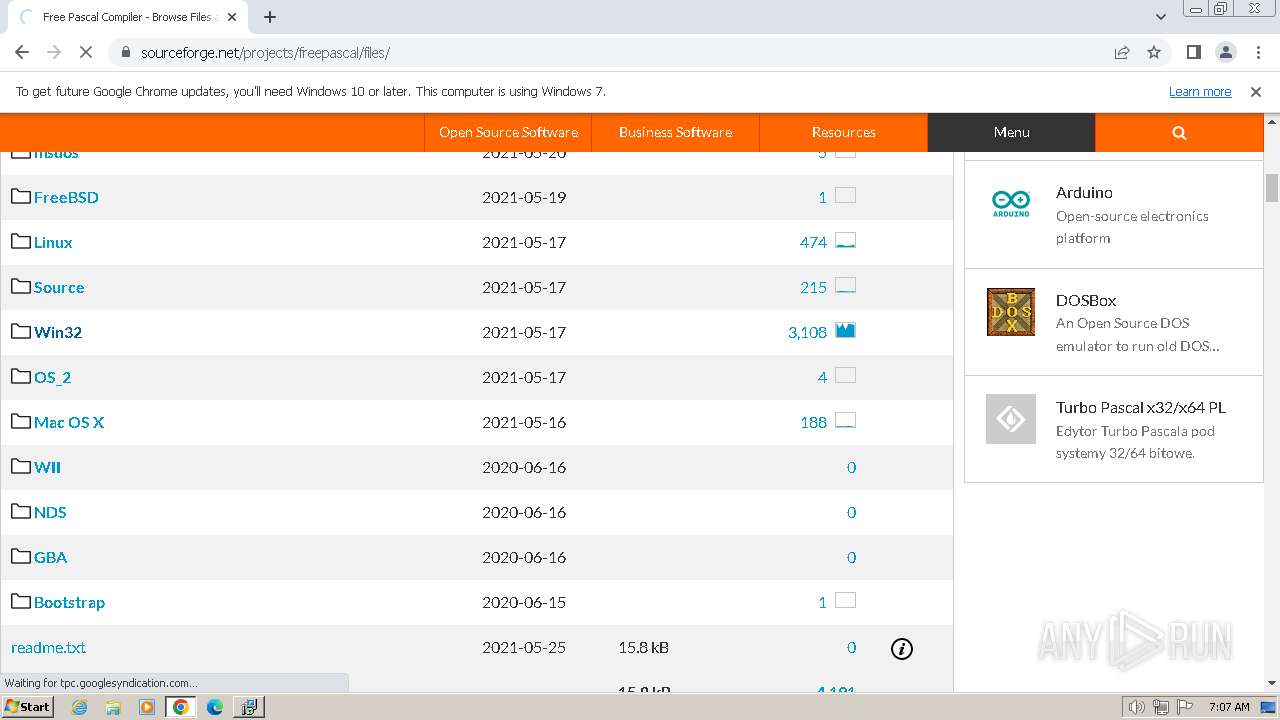Image resolution: width=1280 pixels, height=720 pixels.
Task: Open the DOSBox project recommendation
Action: point(1086,300)
